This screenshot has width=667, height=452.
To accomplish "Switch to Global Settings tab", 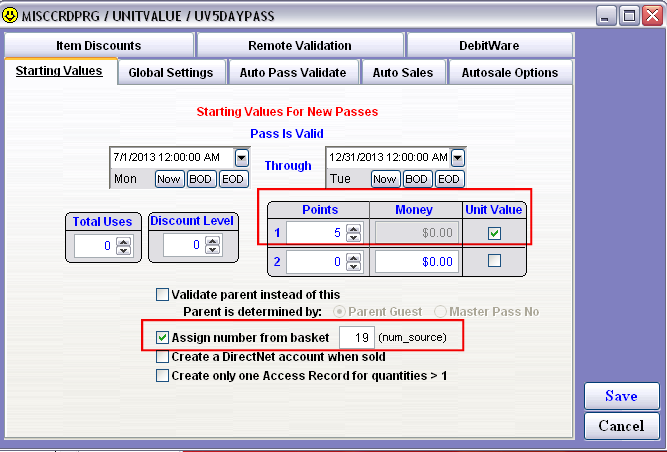I will (171, 73).
